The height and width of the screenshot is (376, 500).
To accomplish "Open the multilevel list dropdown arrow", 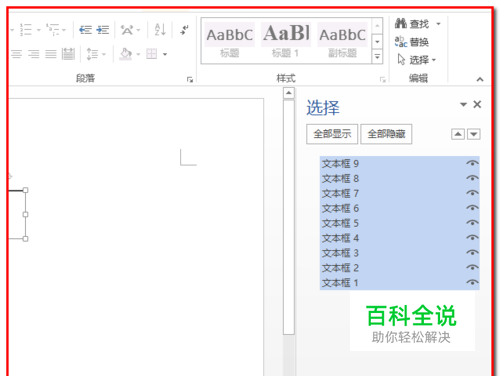I will click(64, 30).
